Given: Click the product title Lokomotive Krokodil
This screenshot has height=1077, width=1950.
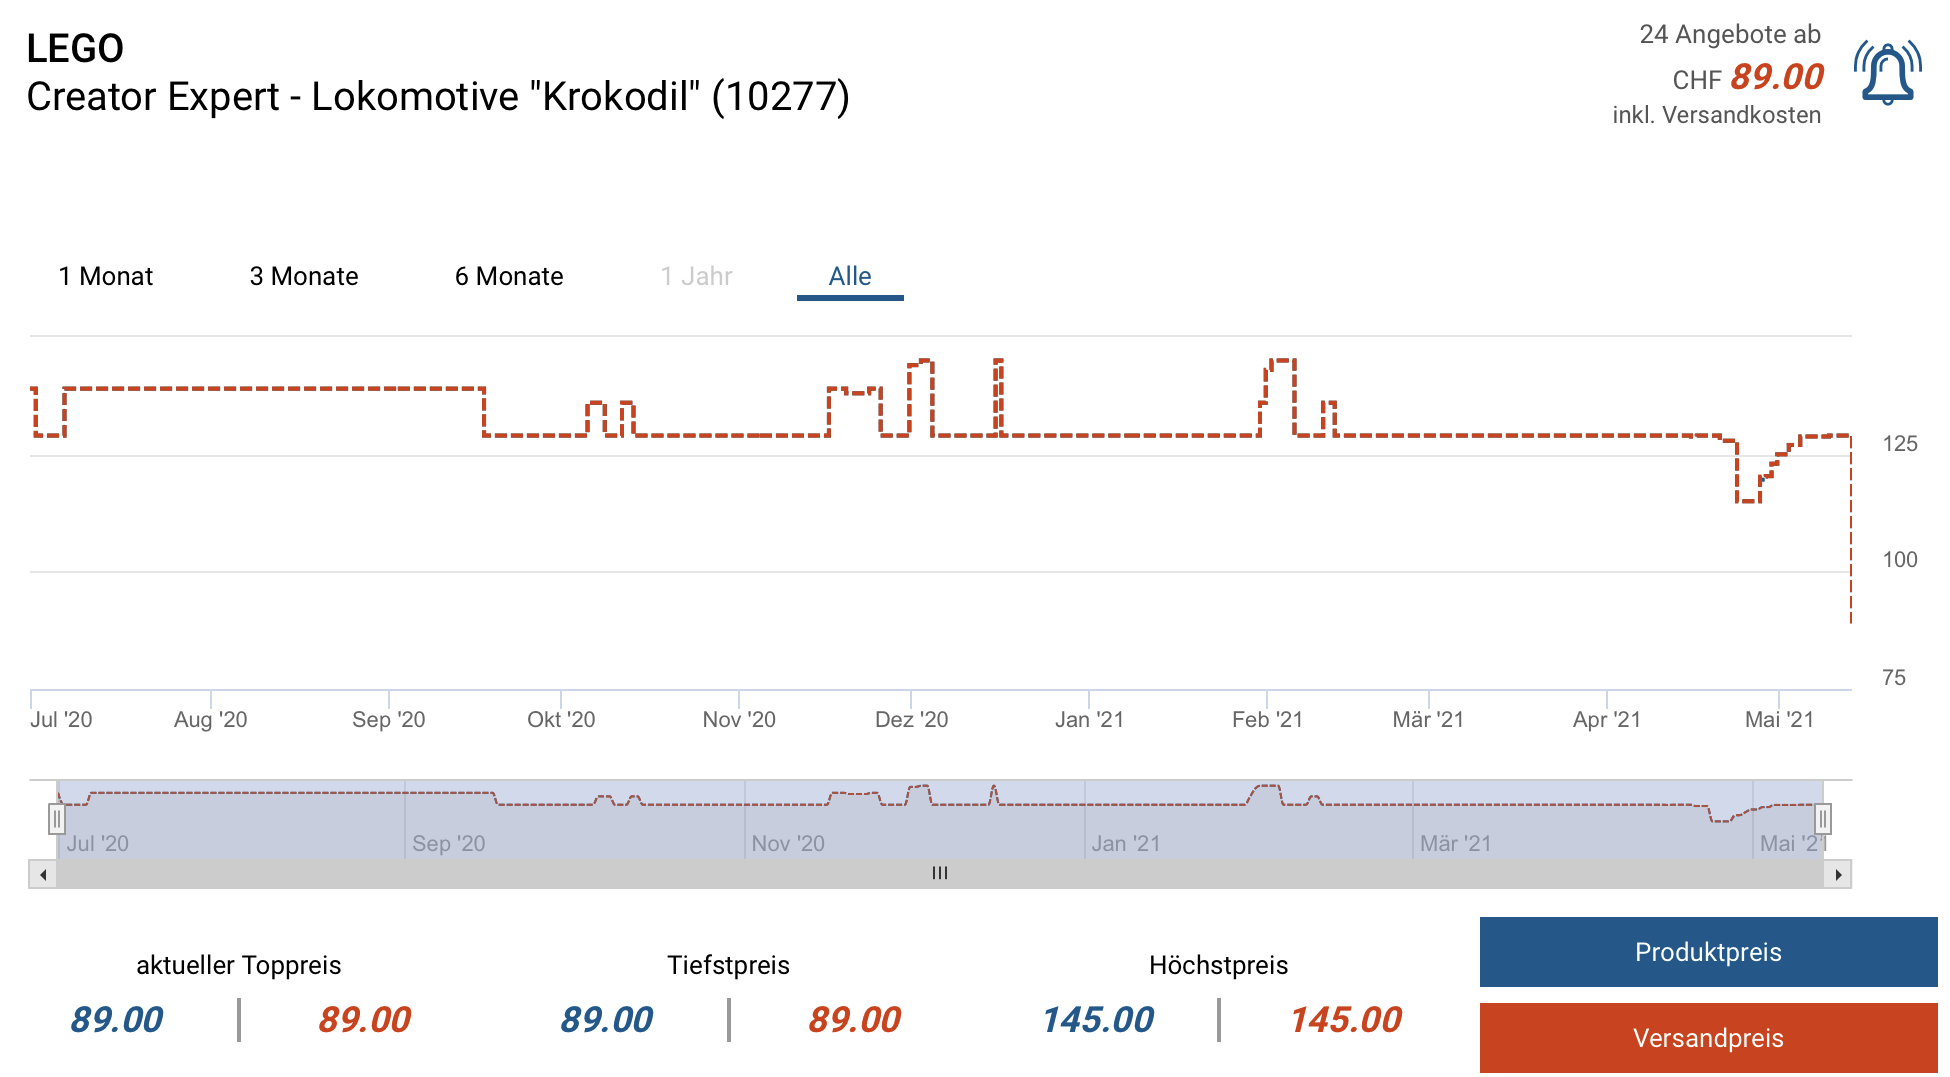Looking at the screenshot, I should 438,97.
